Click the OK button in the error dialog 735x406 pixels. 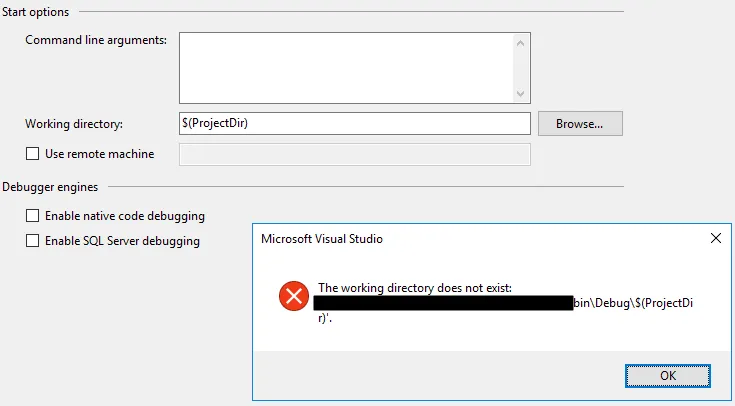tap(668, 376)
